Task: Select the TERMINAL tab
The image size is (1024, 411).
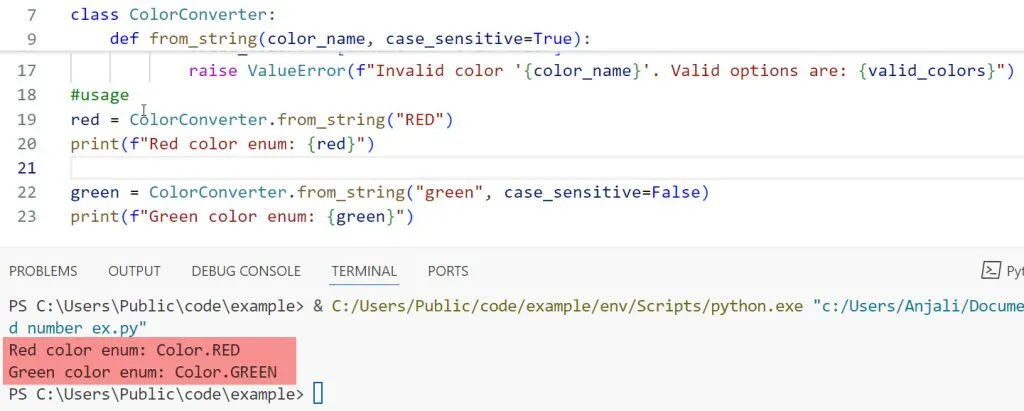Action: tap(363, 271)
